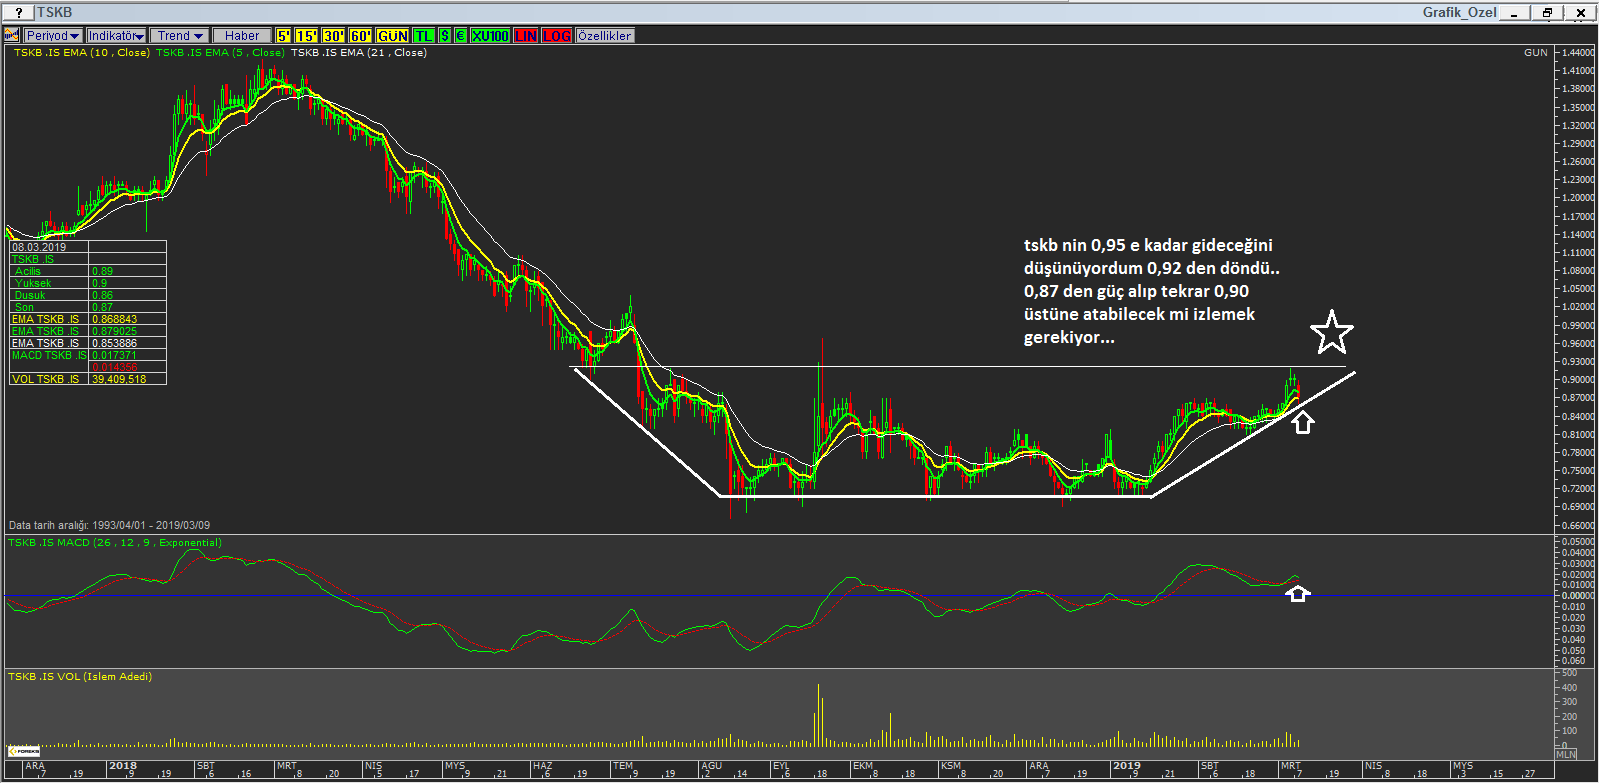
Task: Click the EKM month marker on time axis
Action: [x=862, y=765]
